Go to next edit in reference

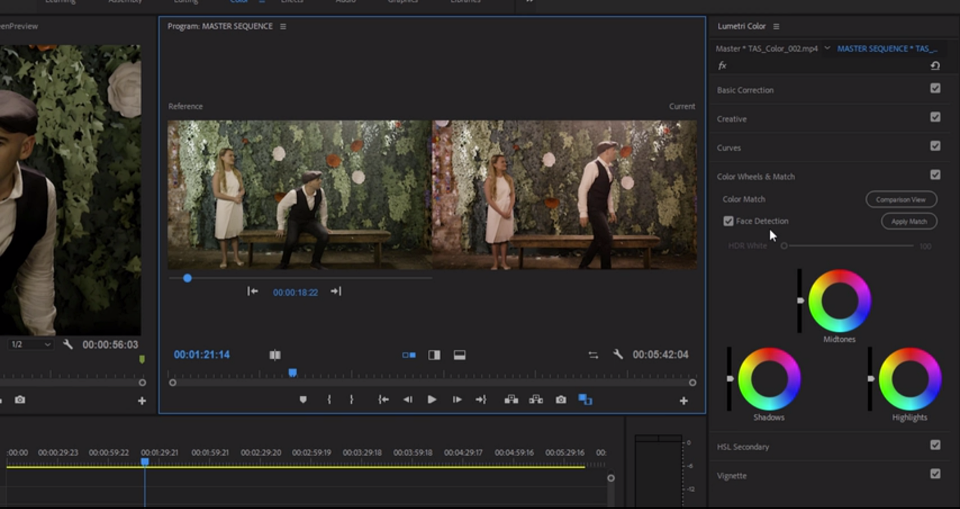click(336, 292)
